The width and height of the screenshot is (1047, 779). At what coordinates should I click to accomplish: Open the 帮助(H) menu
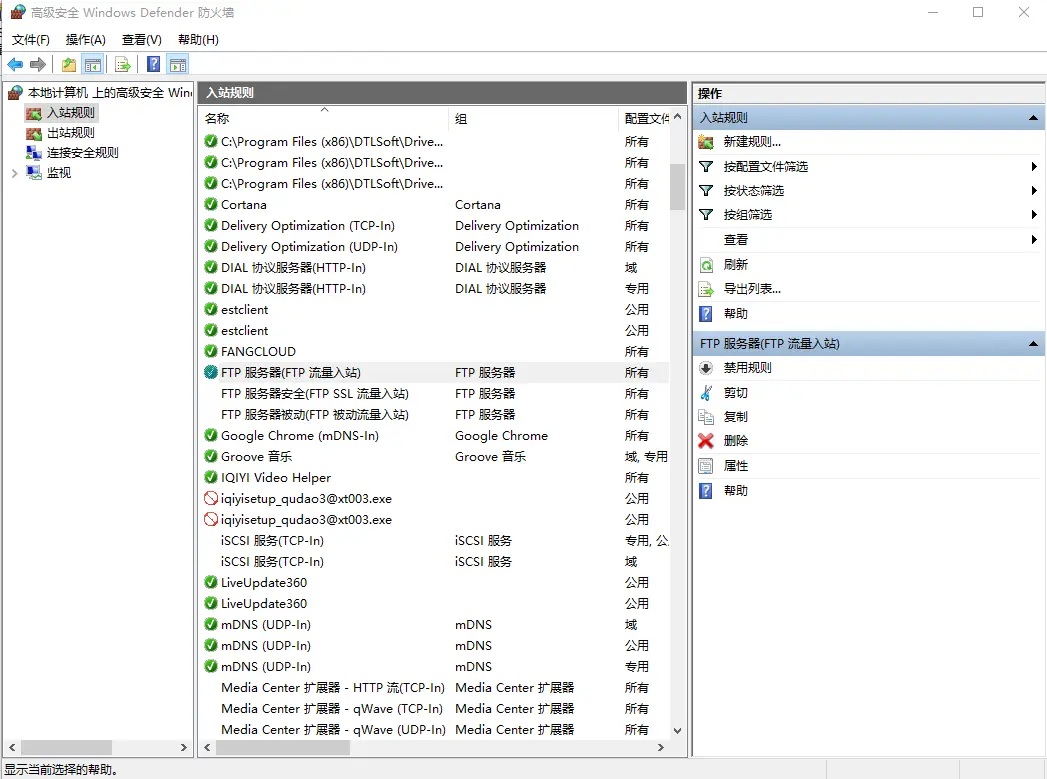(198, 40)
